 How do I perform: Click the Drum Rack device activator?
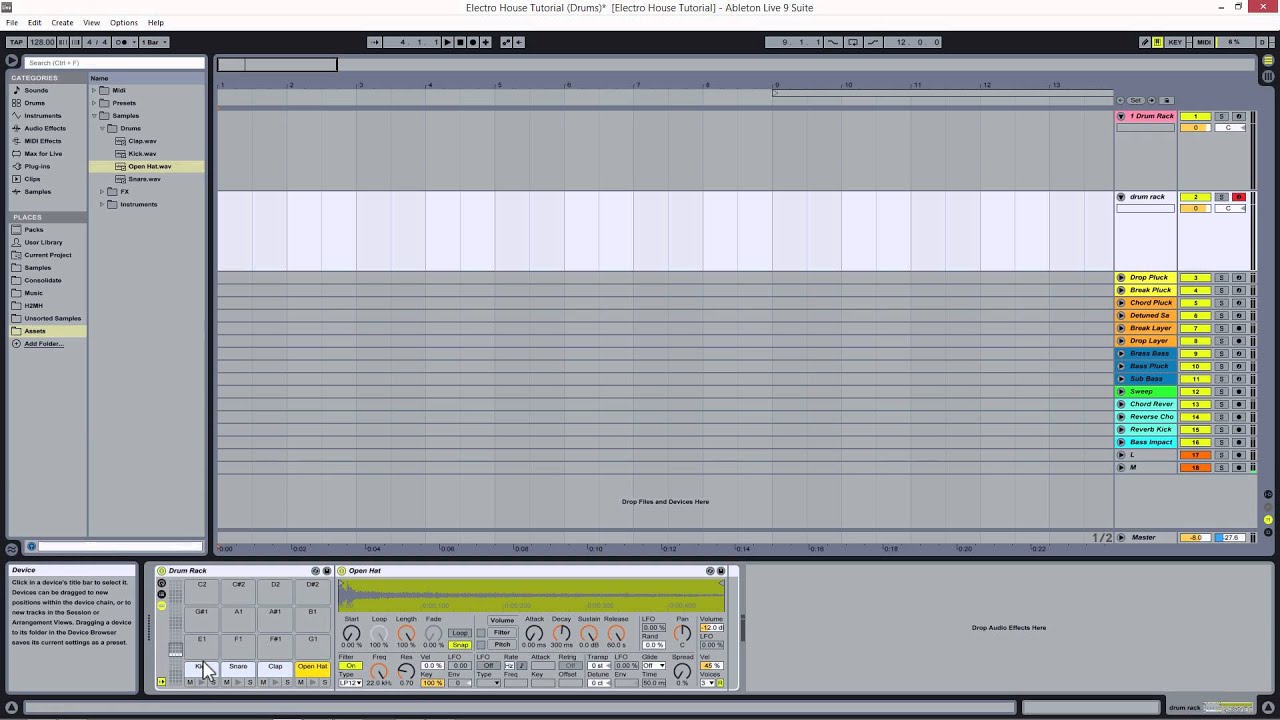coord(162,571)
